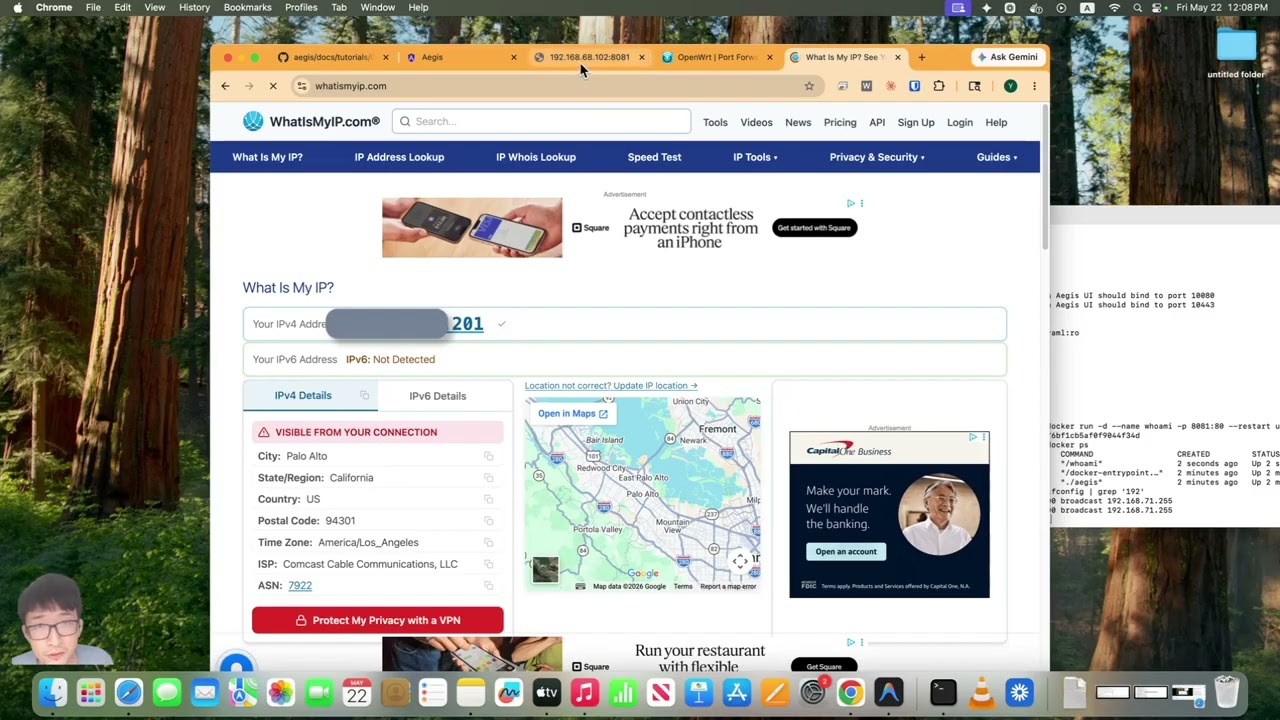Open the Tools link
Screen dimensions: 1280x720
click(x=715, y=122)
